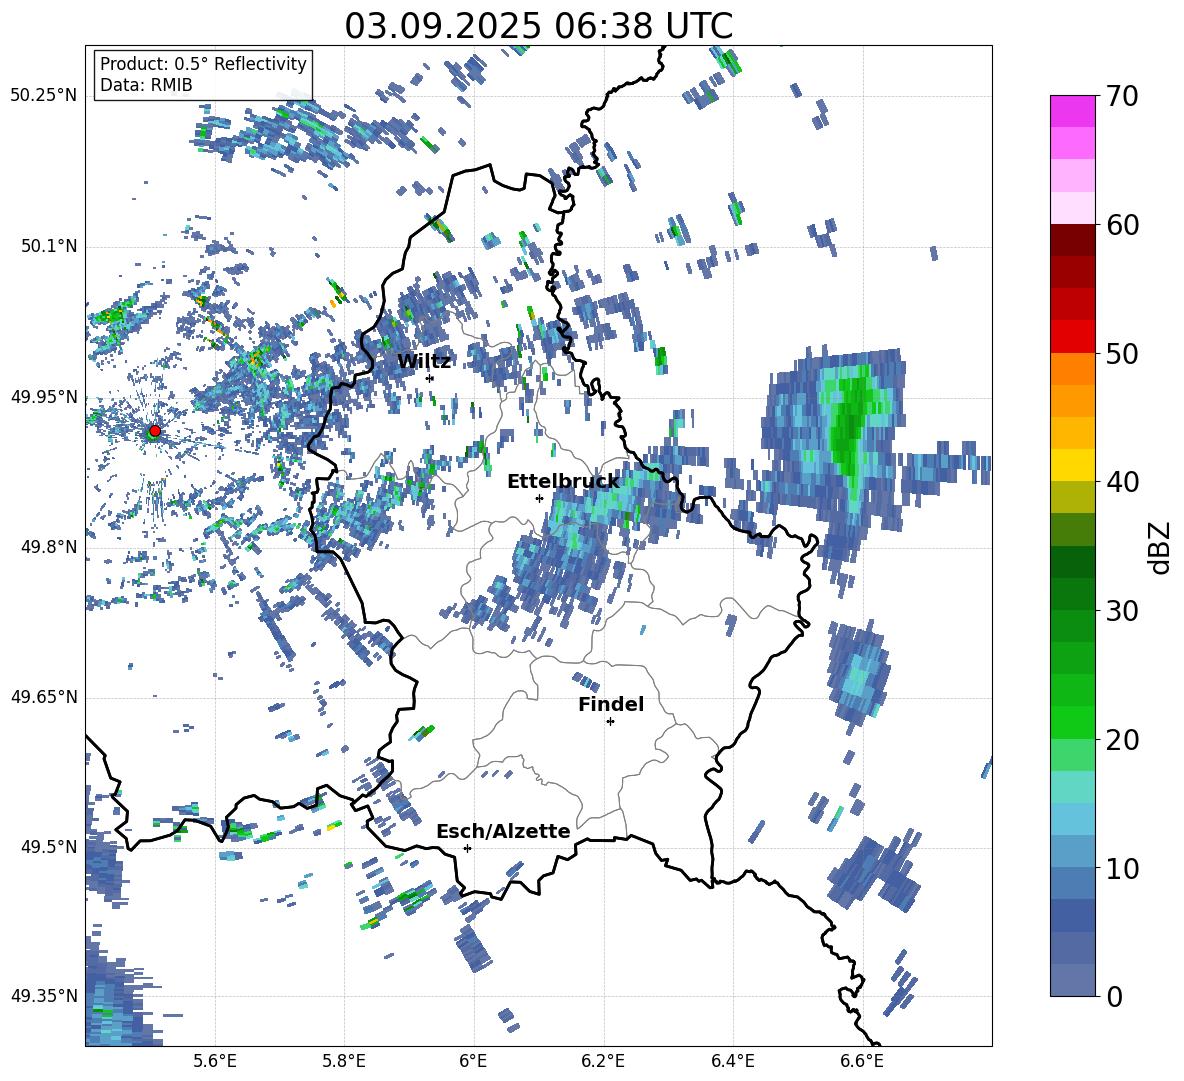Click the 6.2°E longitude label
1184x1081 pixels.
tap(603, 1061)
